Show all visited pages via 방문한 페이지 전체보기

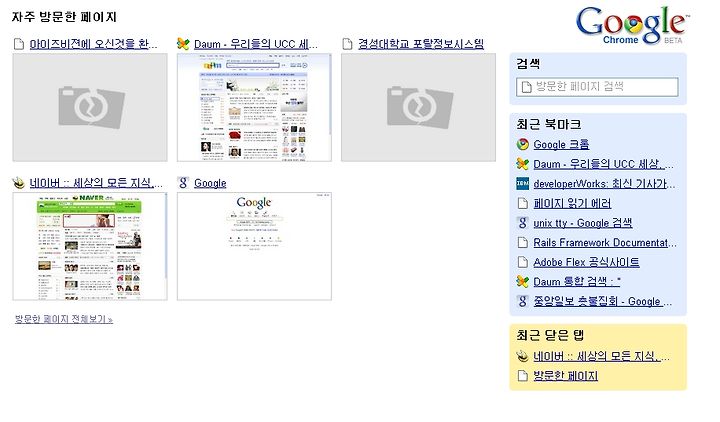[x=64, y=319]
